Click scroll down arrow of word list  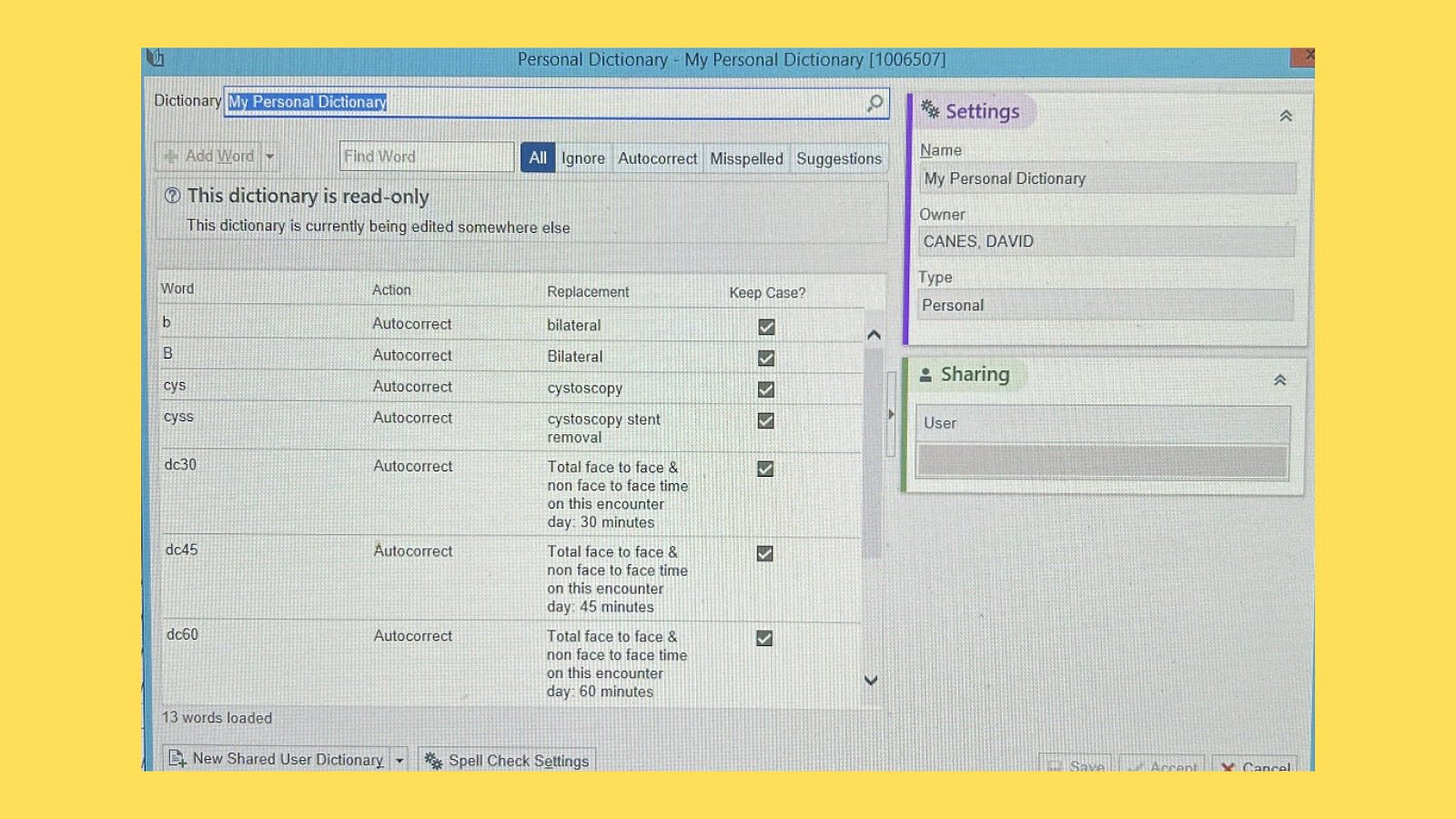(871, 680)
